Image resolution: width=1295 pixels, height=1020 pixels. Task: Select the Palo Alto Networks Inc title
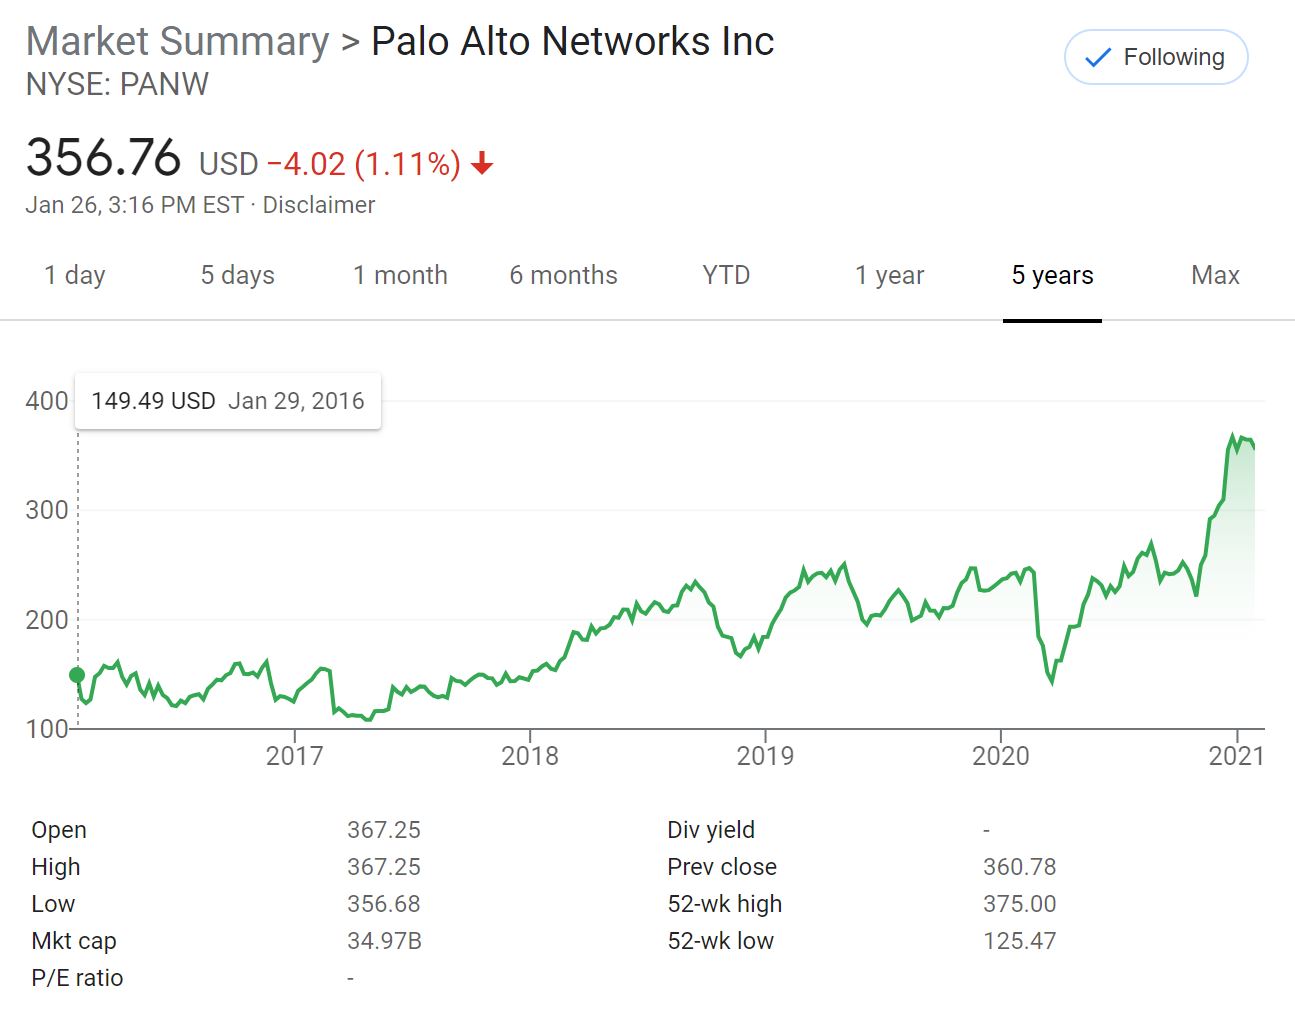[572, 41]
